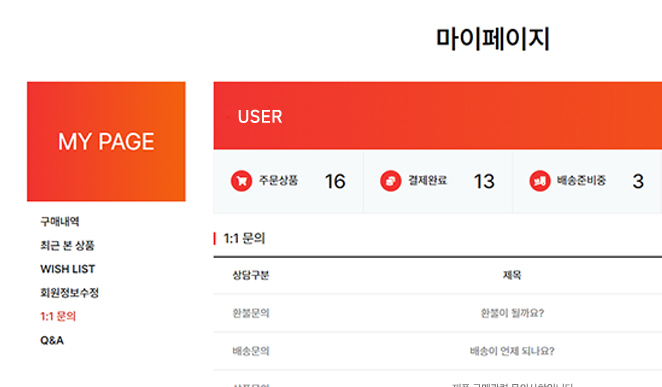Go to WISH LIST
Screen dimensions: 662x387
[68, 269]
